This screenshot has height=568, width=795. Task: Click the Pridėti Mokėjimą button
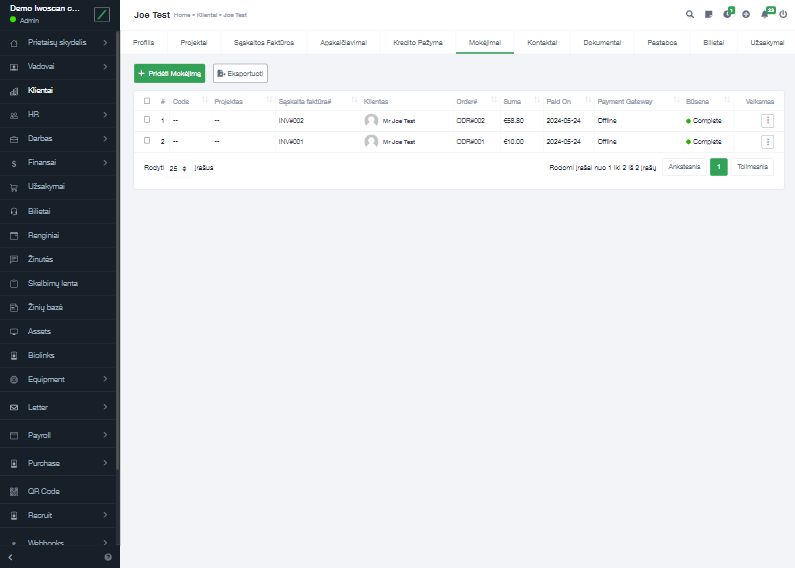tap(169, 73)
